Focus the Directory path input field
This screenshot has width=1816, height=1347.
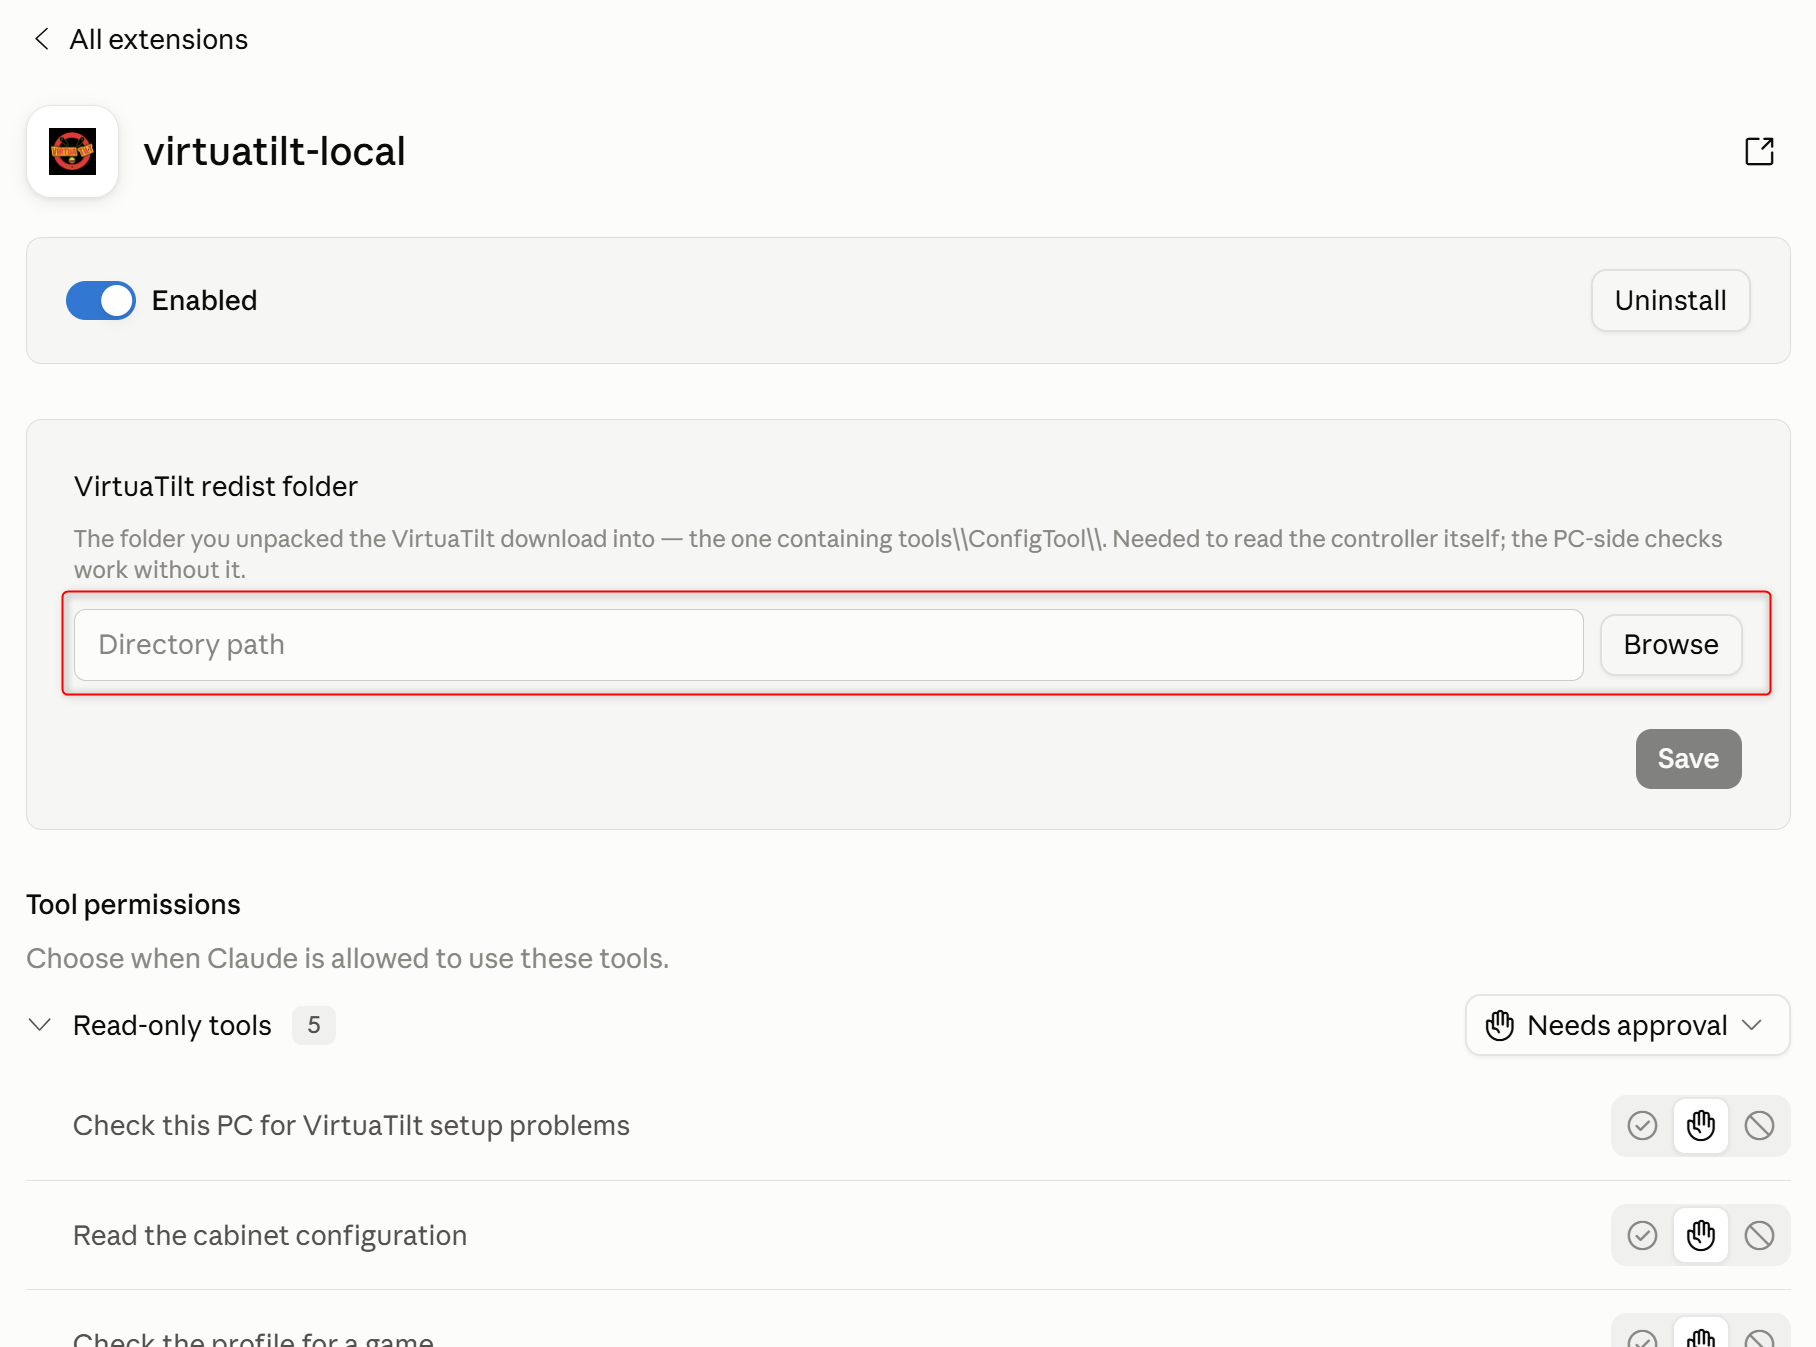coord(828,645)
